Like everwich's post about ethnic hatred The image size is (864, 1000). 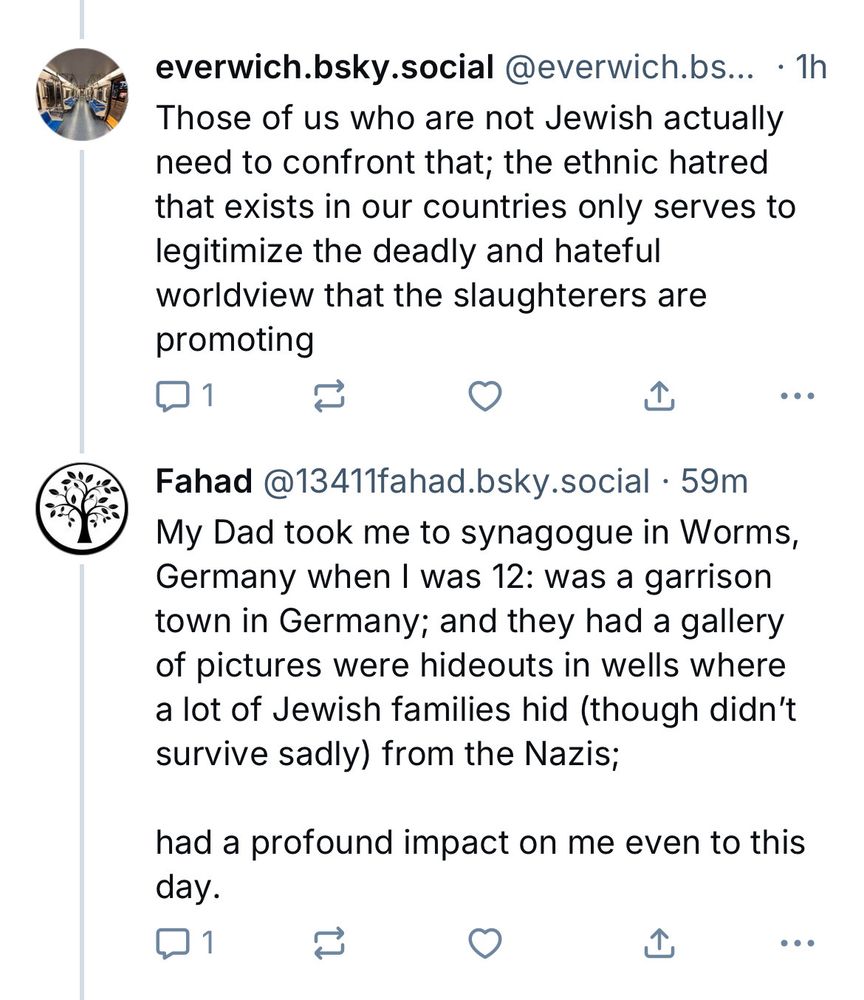(485, 397)
